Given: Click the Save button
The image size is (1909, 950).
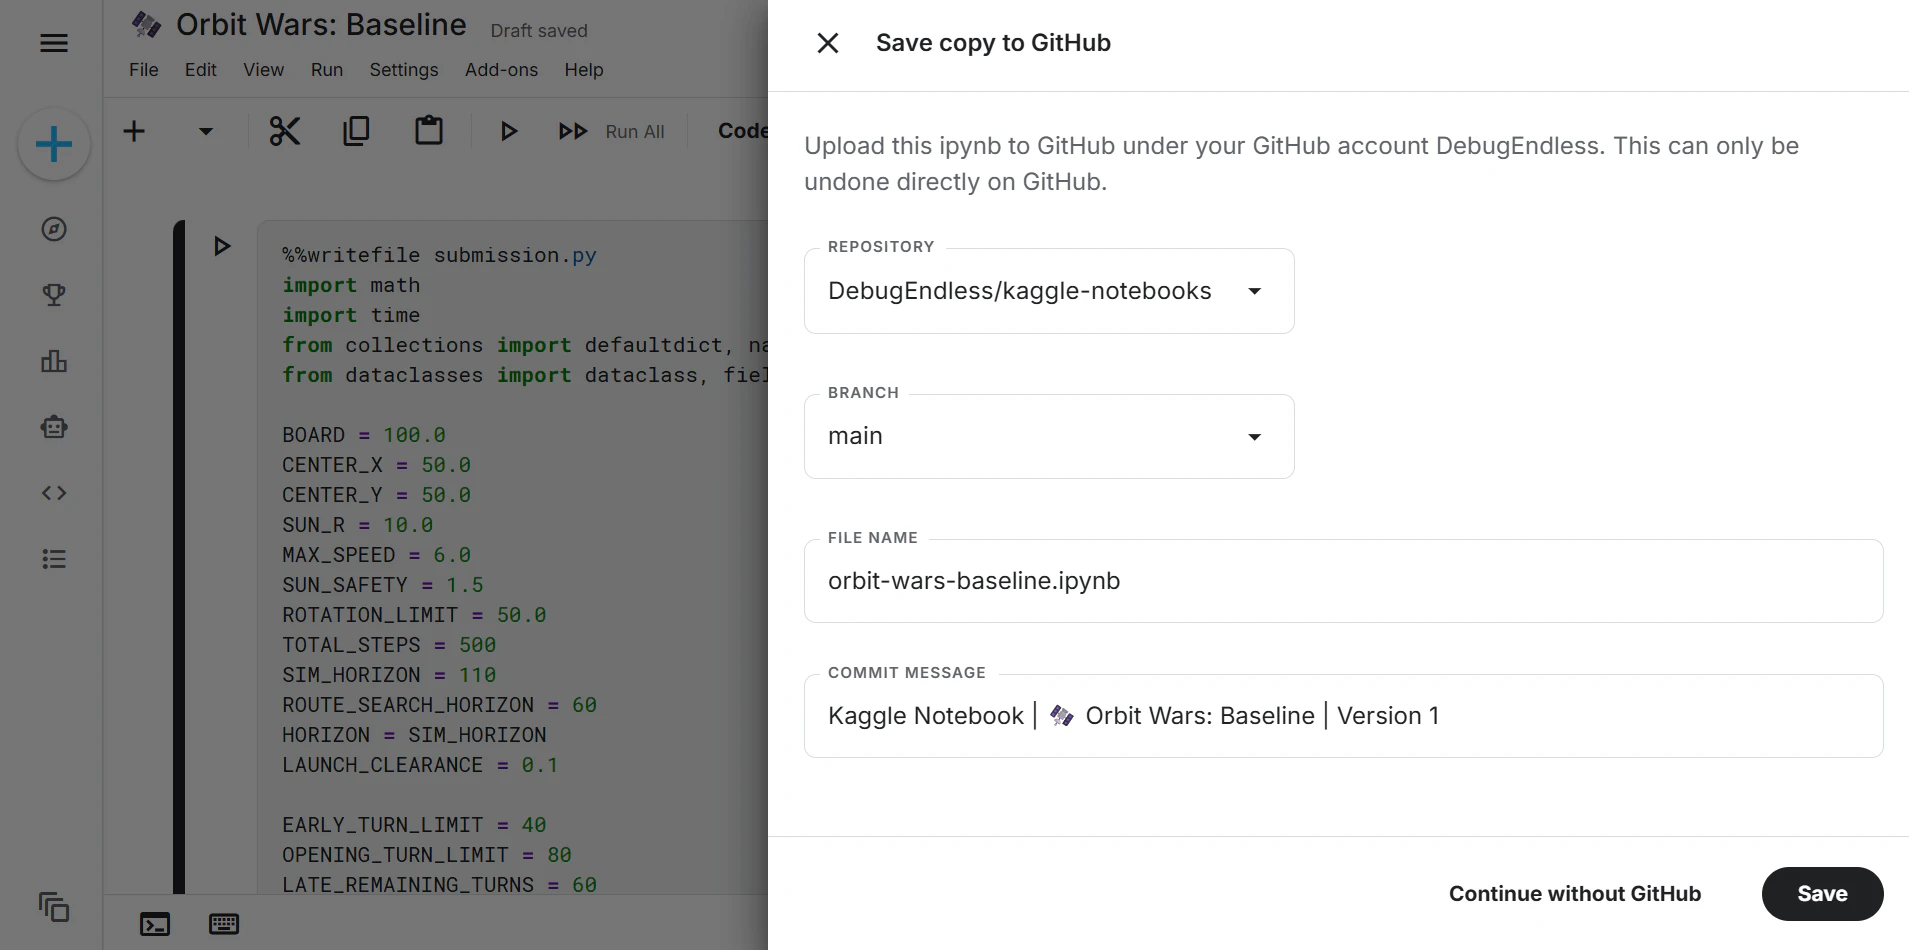Looking at the screenshot, I should pos(1822,894).
